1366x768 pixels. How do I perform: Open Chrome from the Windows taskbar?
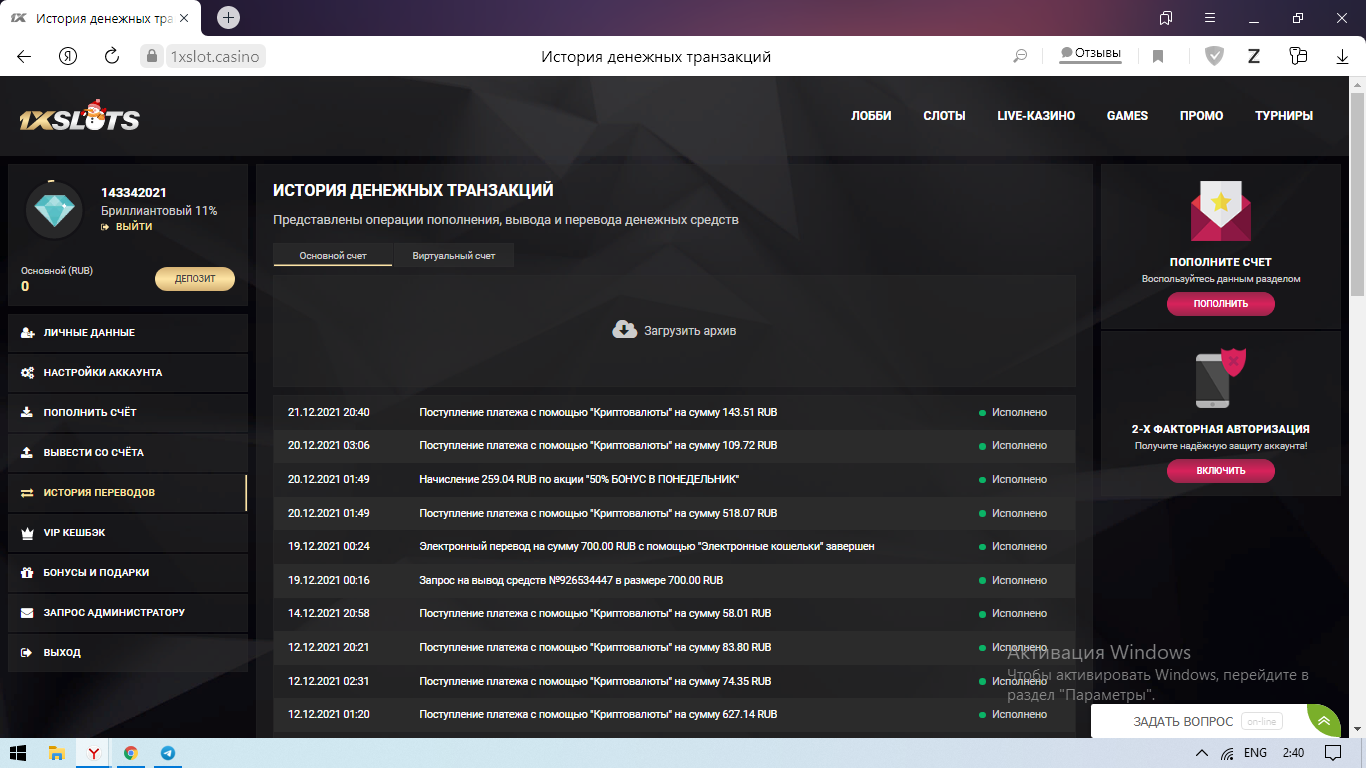(x=130, y=753)
